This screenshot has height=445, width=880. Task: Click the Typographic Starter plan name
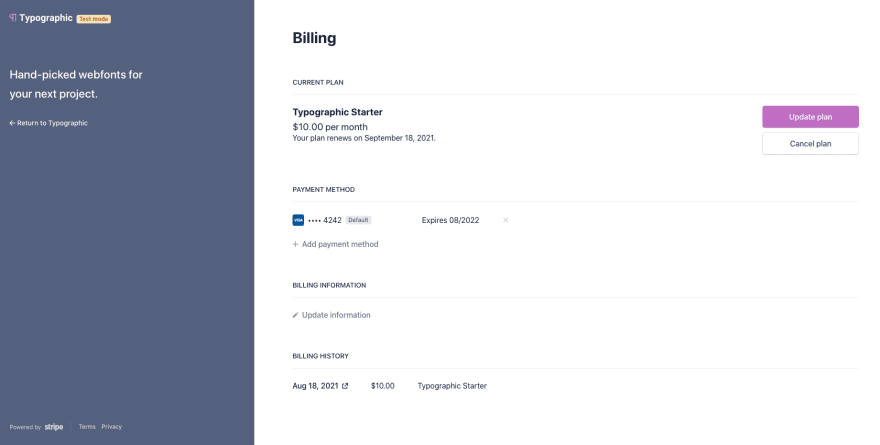pos(337,112)
